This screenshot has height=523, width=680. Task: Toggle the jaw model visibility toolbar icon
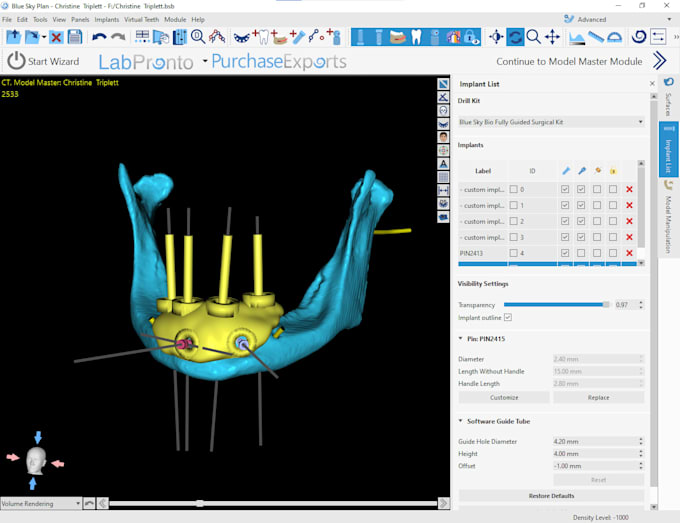click(397, 37)
